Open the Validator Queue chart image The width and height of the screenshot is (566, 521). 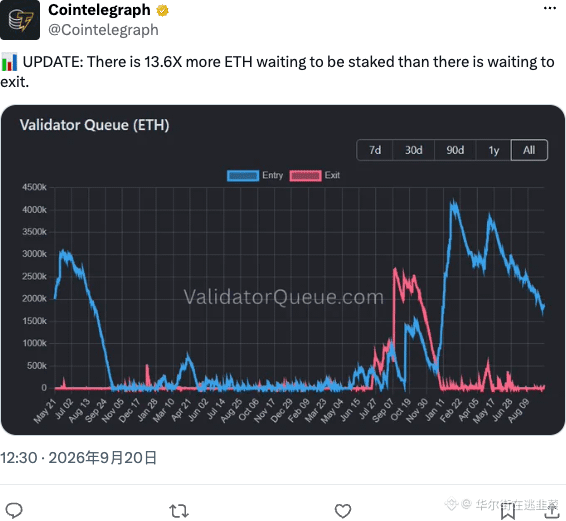tap(283, 270)
